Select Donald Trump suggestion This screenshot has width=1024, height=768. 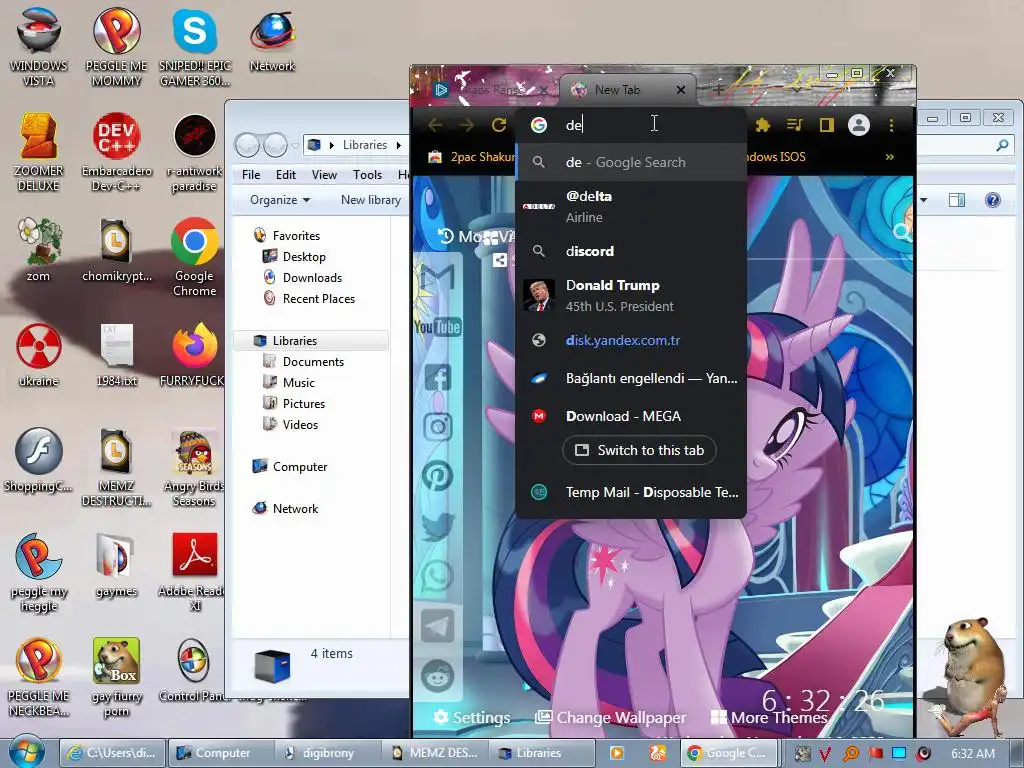tap(631, 295)
